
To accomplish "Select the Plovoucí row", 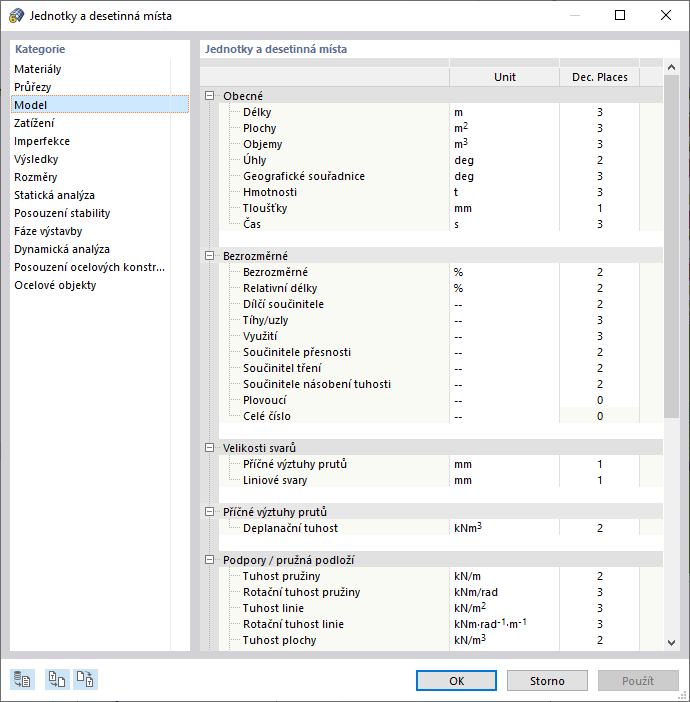I will [441, 400].
